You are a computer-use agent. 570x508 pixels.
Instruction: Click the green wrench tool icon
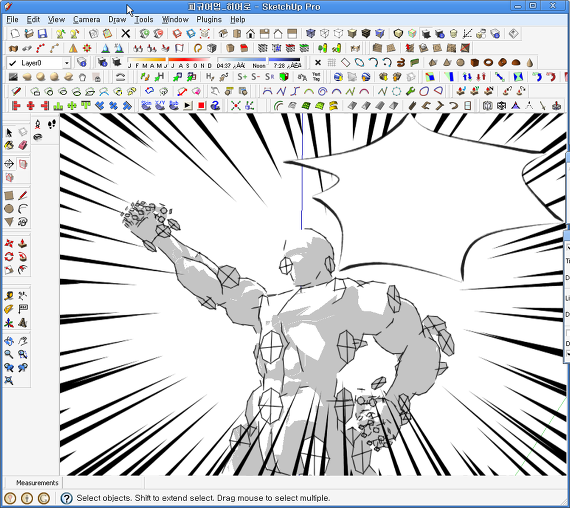point(410,91)
